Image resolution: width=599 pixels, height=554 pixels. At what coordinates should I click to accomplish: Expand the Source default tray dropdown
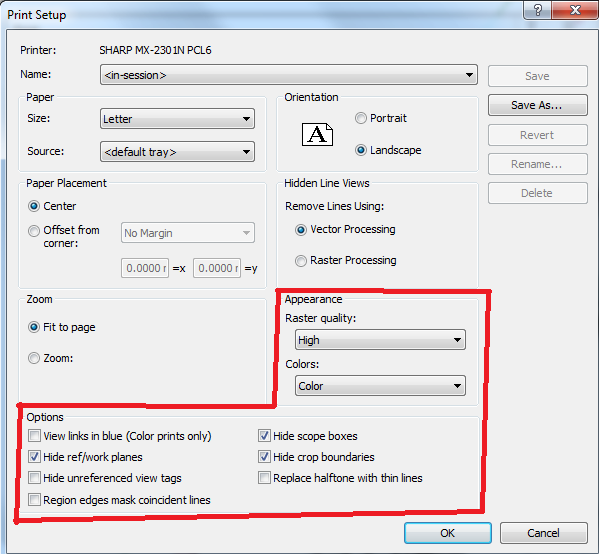(177, 152)
